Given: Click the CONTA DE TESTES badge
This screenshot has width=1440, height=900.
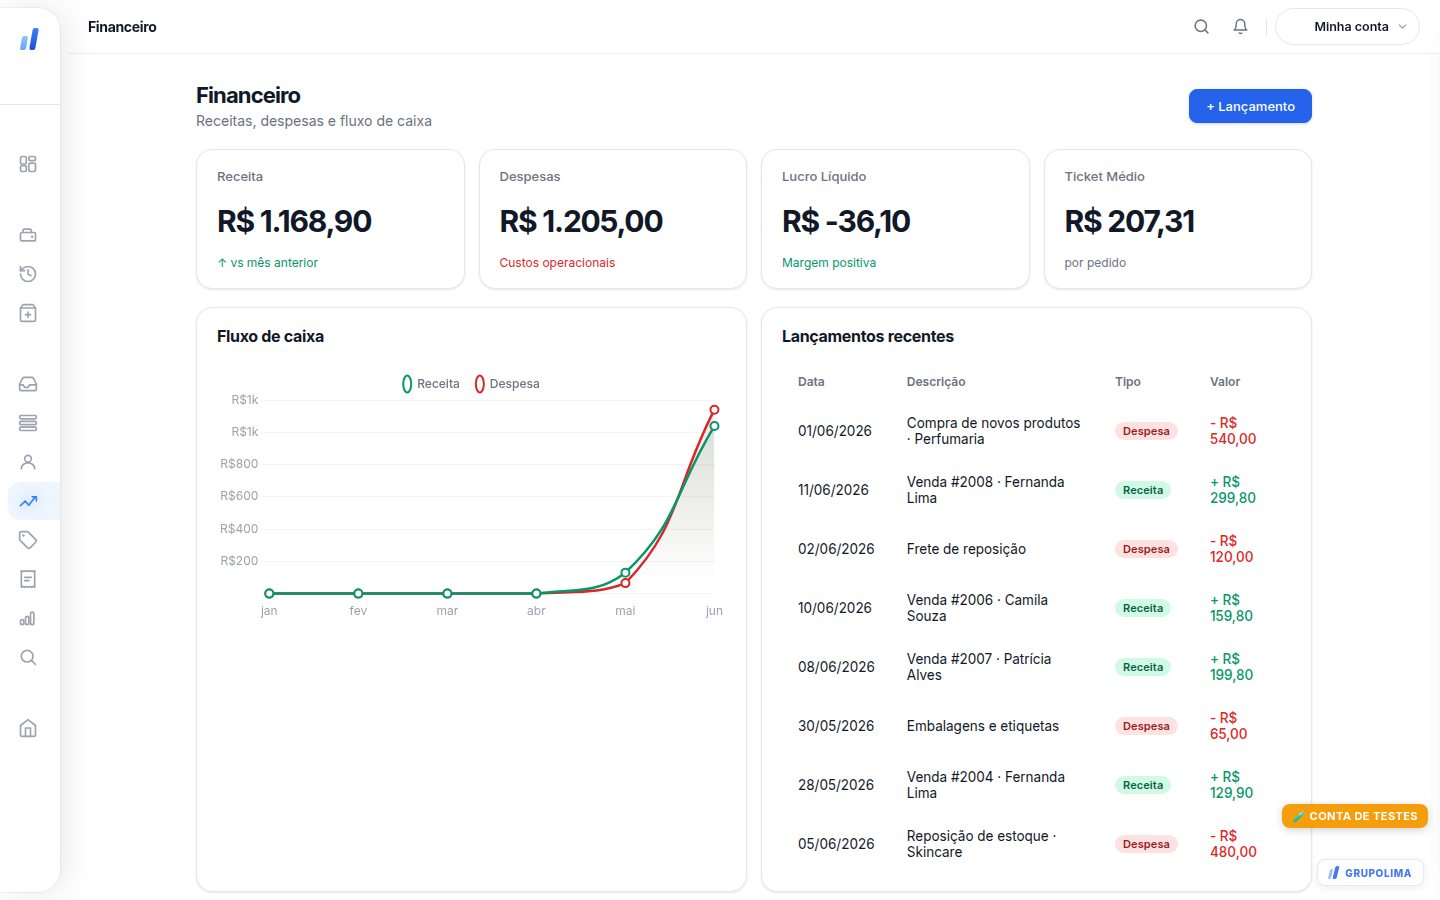Looking at the screenshot, I should [x=1355, y=816].
